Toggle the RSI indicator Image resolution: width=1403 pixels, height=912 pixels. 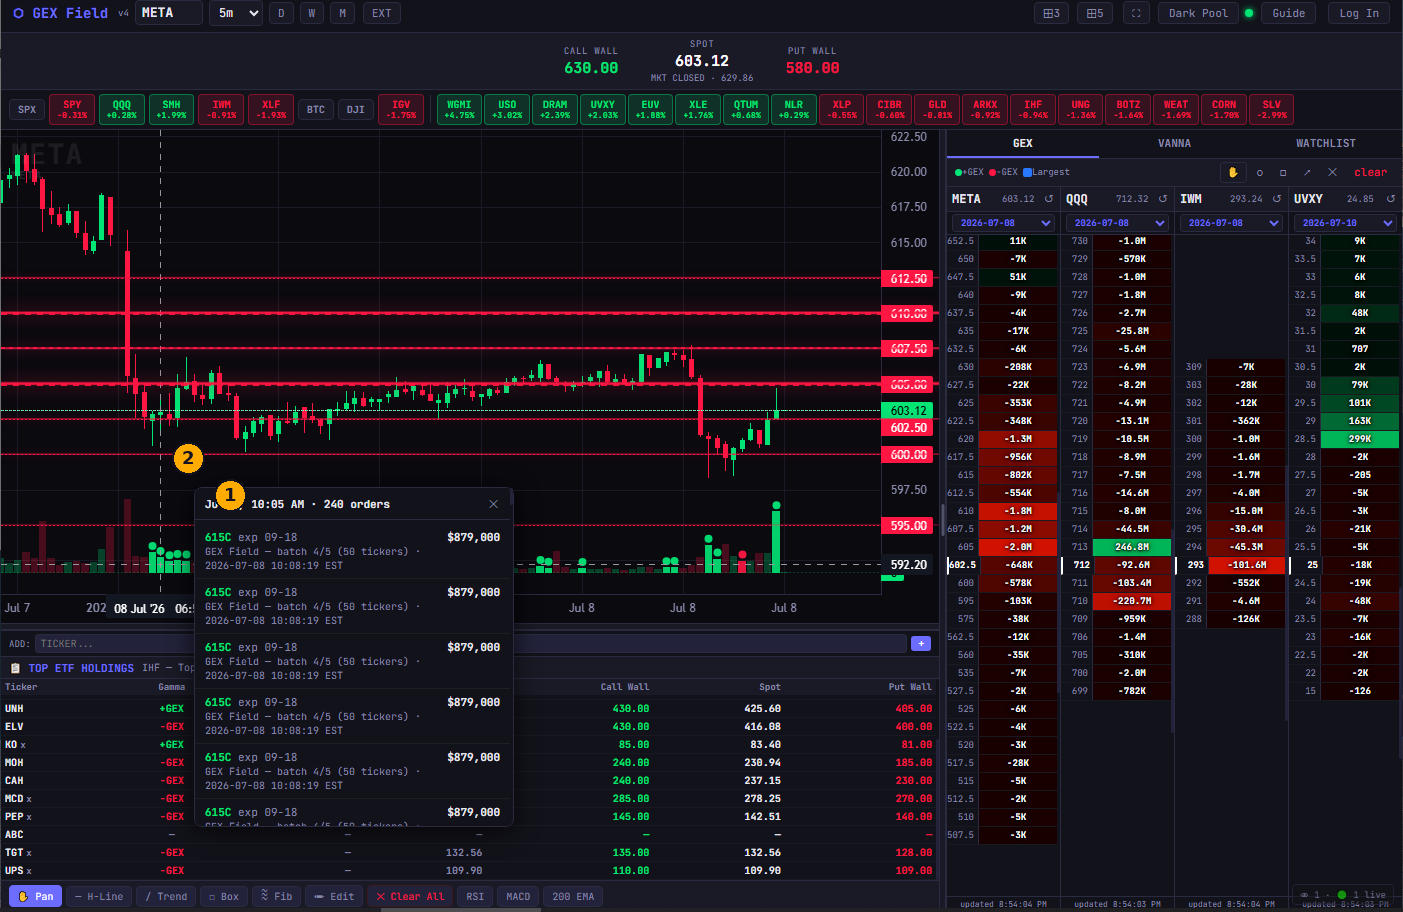click(x=475, y=896)
